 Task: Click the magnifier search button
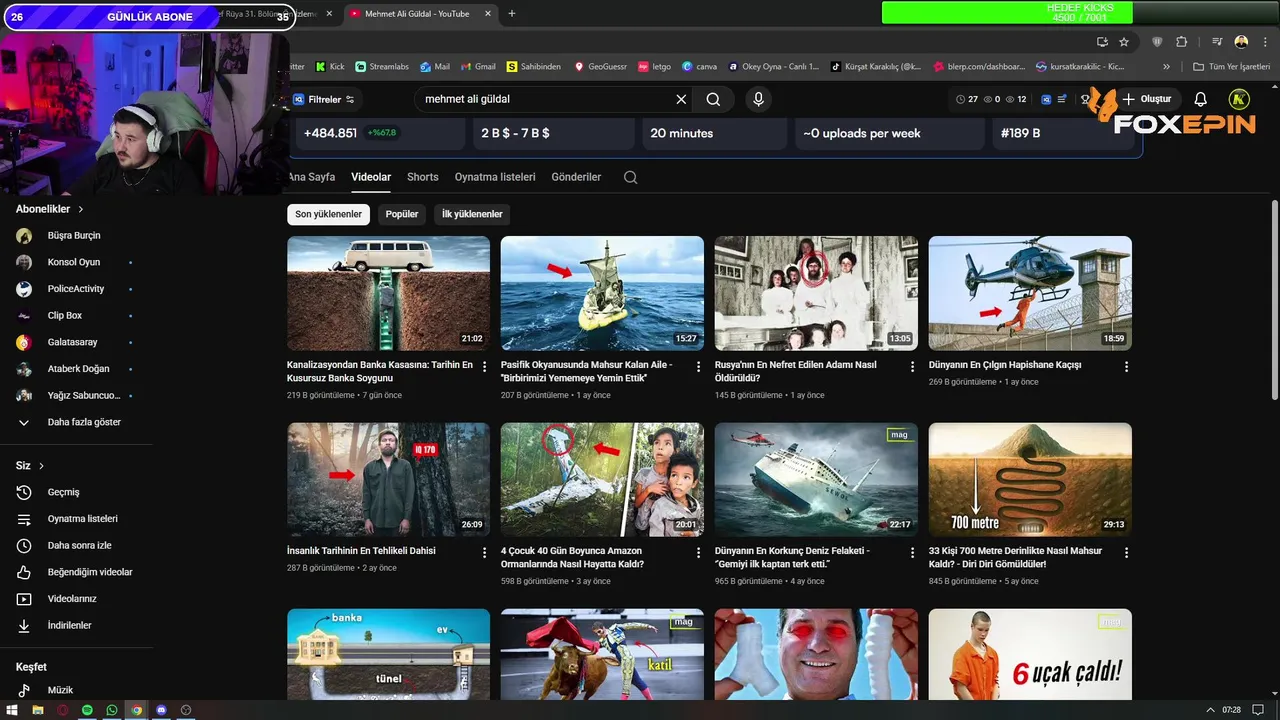[713, 99]
